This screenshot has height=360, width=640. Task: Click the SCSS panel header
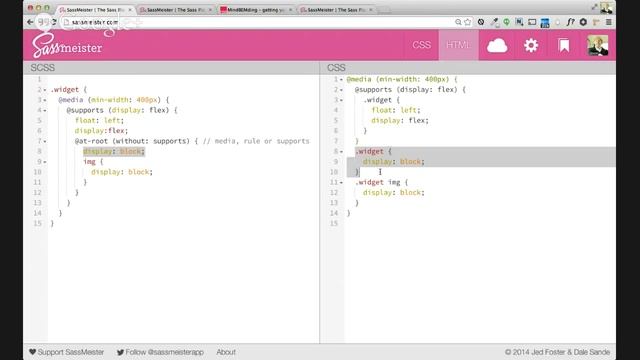click(171, 68)
